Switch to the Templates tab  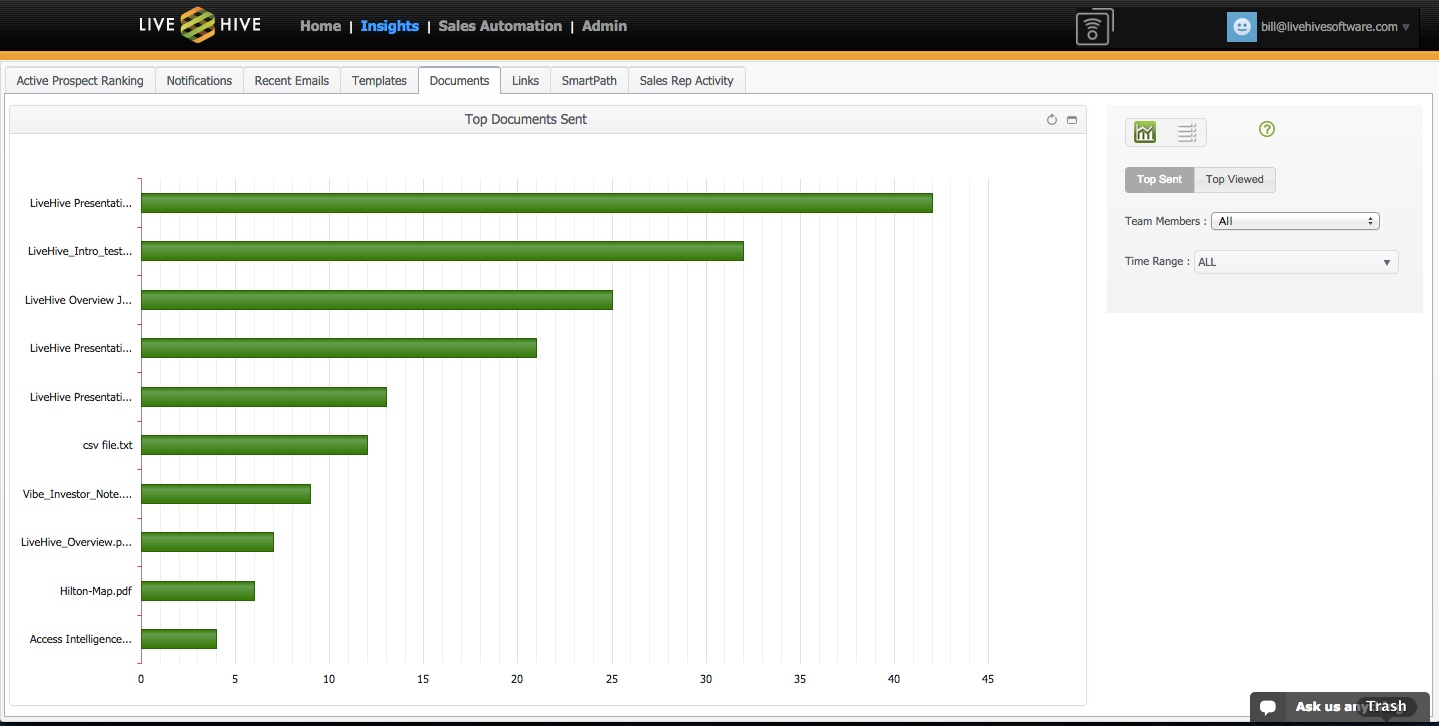[x=379, y=81]
